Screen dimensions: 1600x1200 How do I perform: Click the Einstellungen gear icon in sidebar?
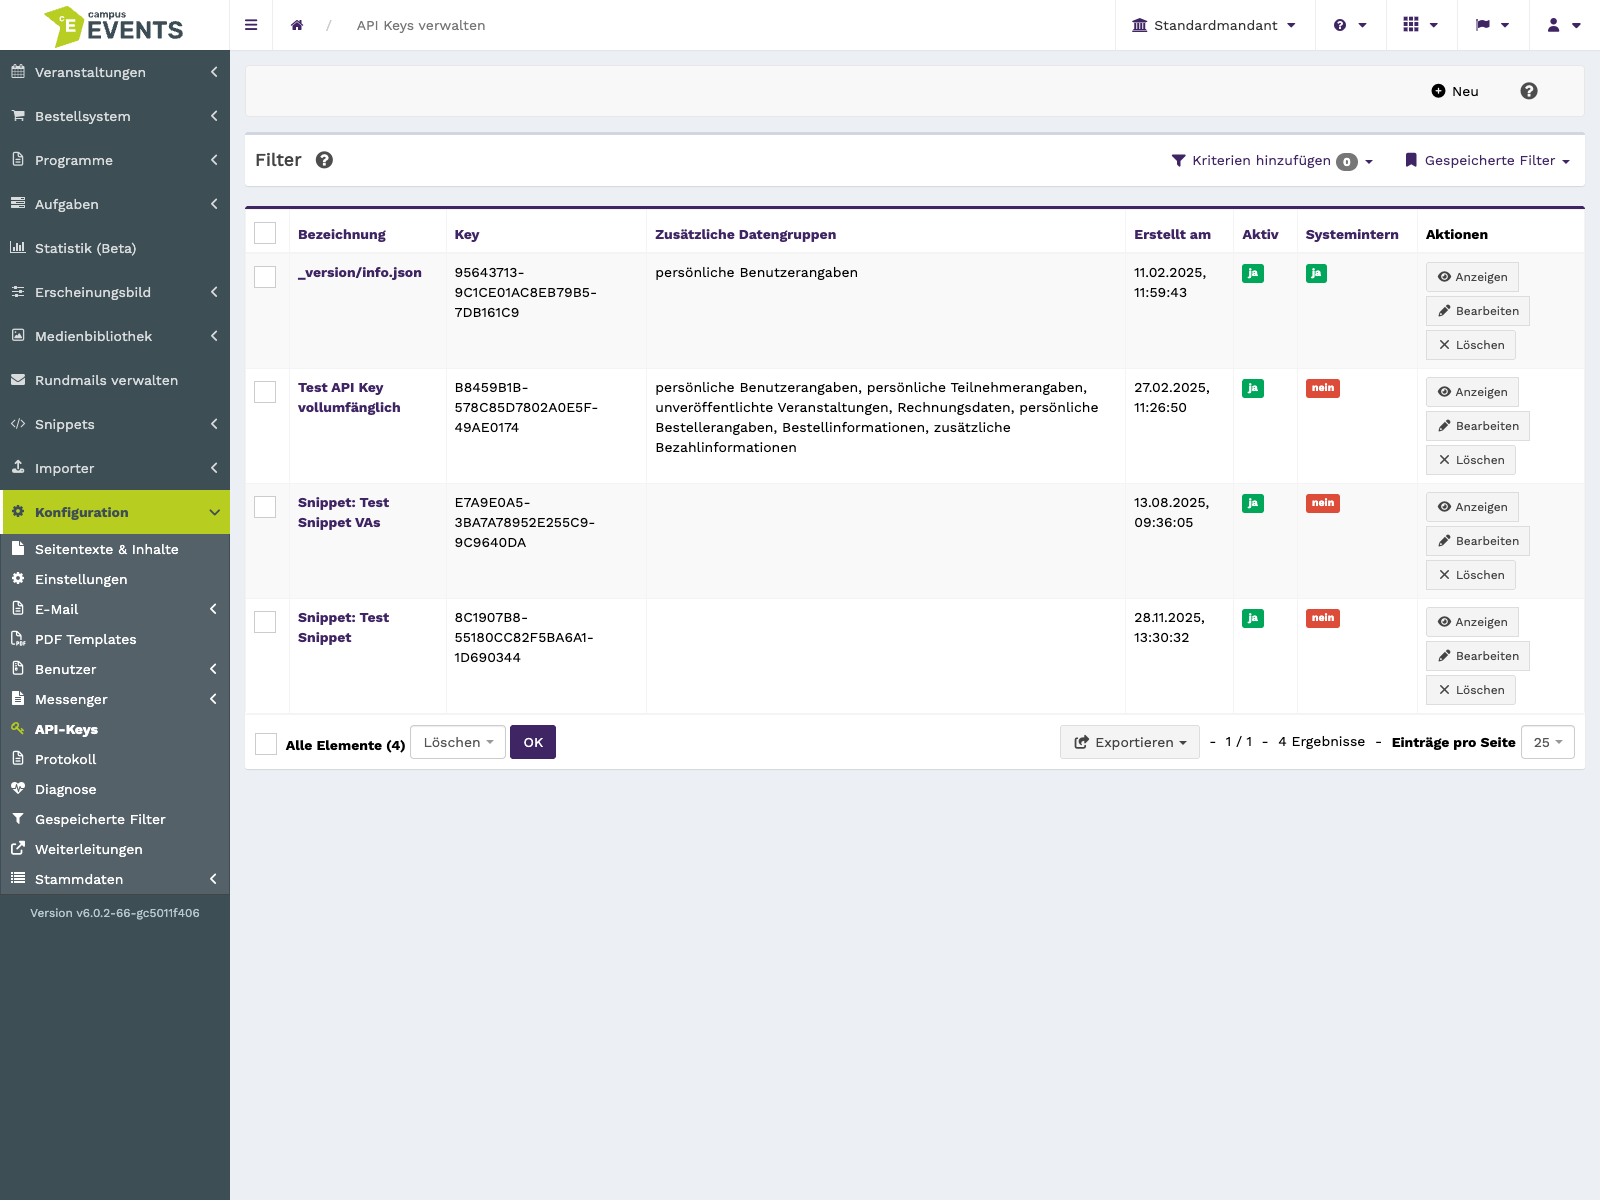click(x=18, y=578)
